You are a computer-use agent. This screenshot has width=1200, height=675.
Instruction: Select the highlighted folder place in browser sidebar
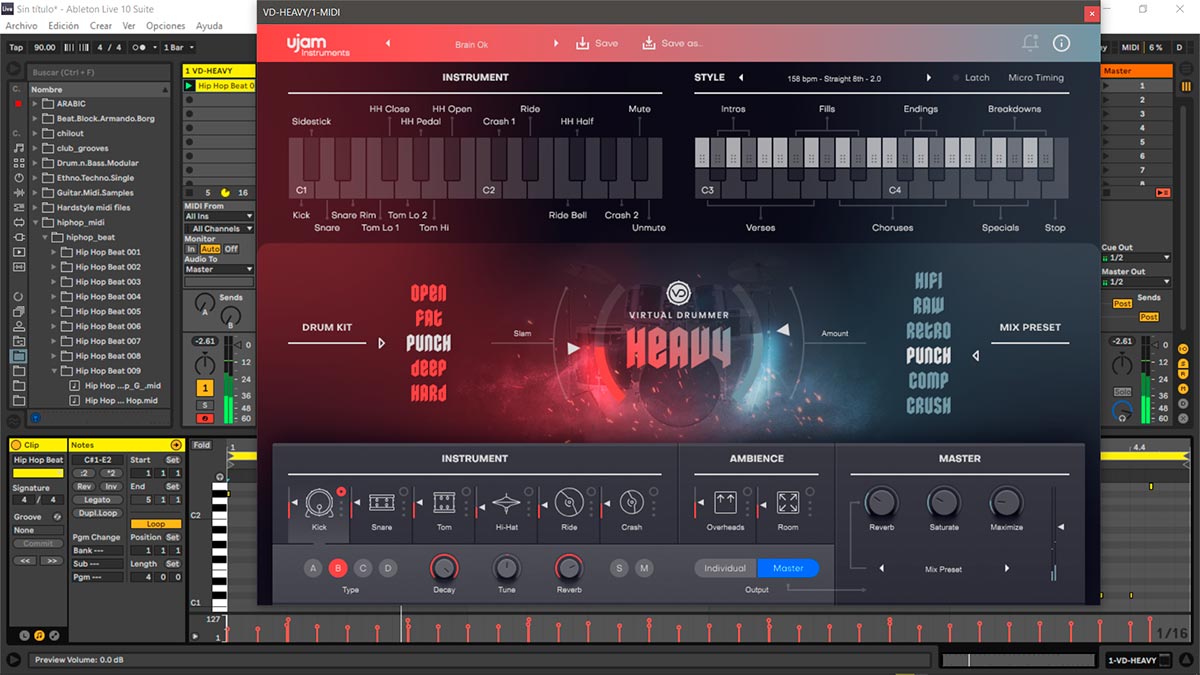[18, 355]
